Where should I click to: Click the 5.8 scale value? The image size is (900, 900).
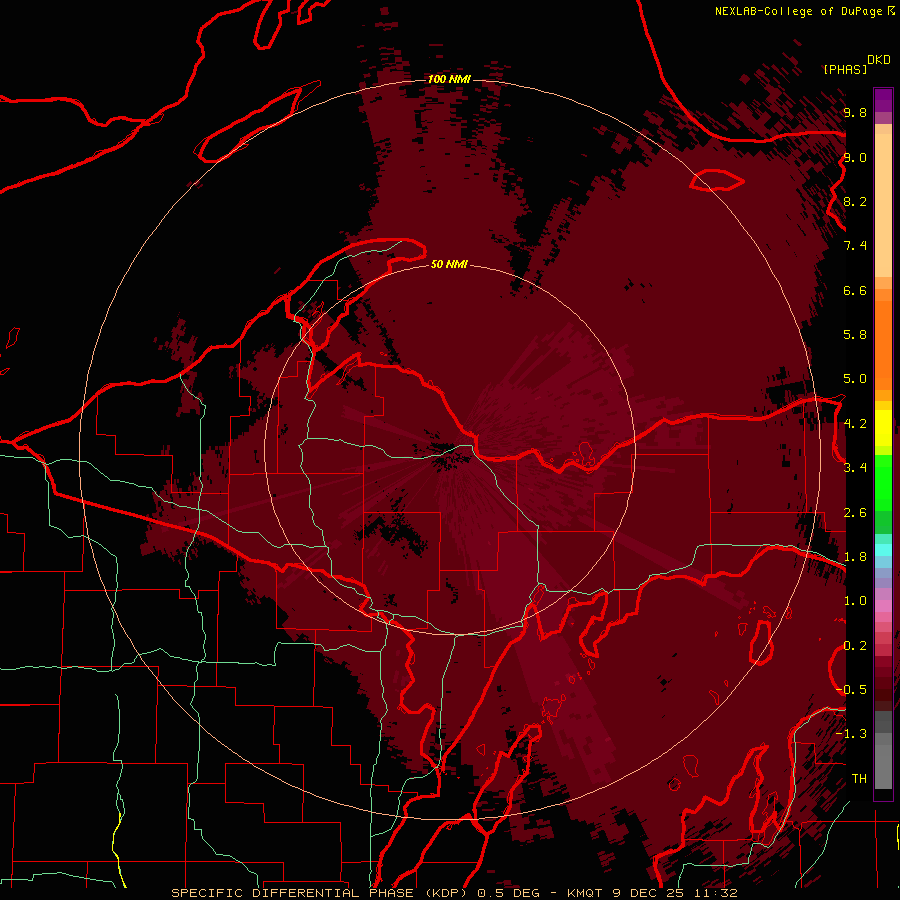coord(855,335)
